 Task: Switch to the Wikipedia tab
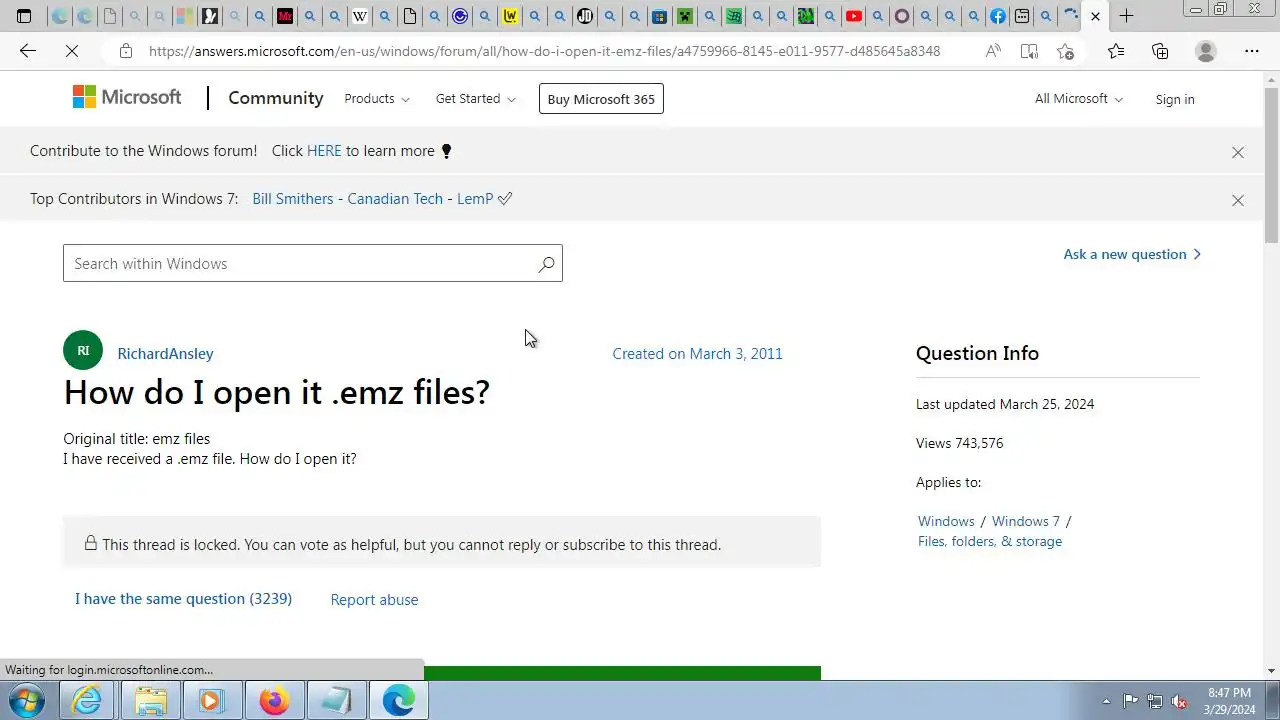tap(360, 16)
